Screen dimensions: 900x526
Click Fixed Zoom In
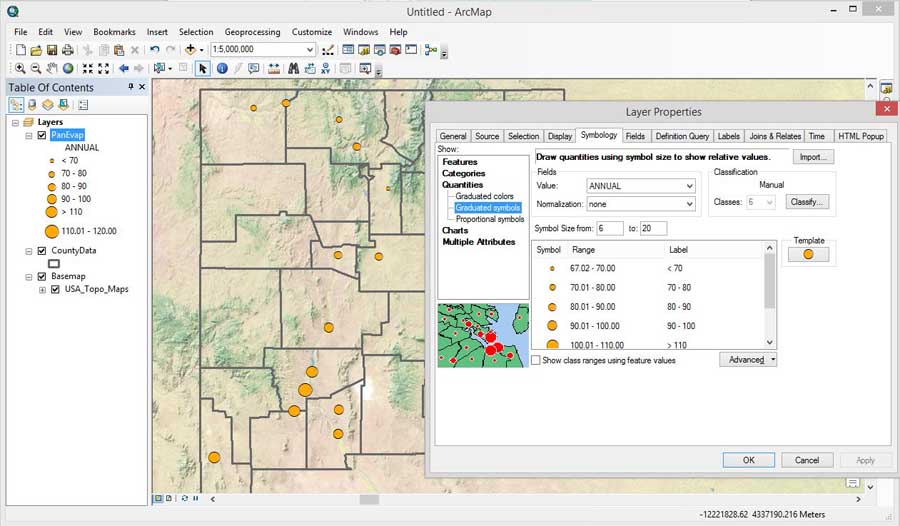(87, 68)
